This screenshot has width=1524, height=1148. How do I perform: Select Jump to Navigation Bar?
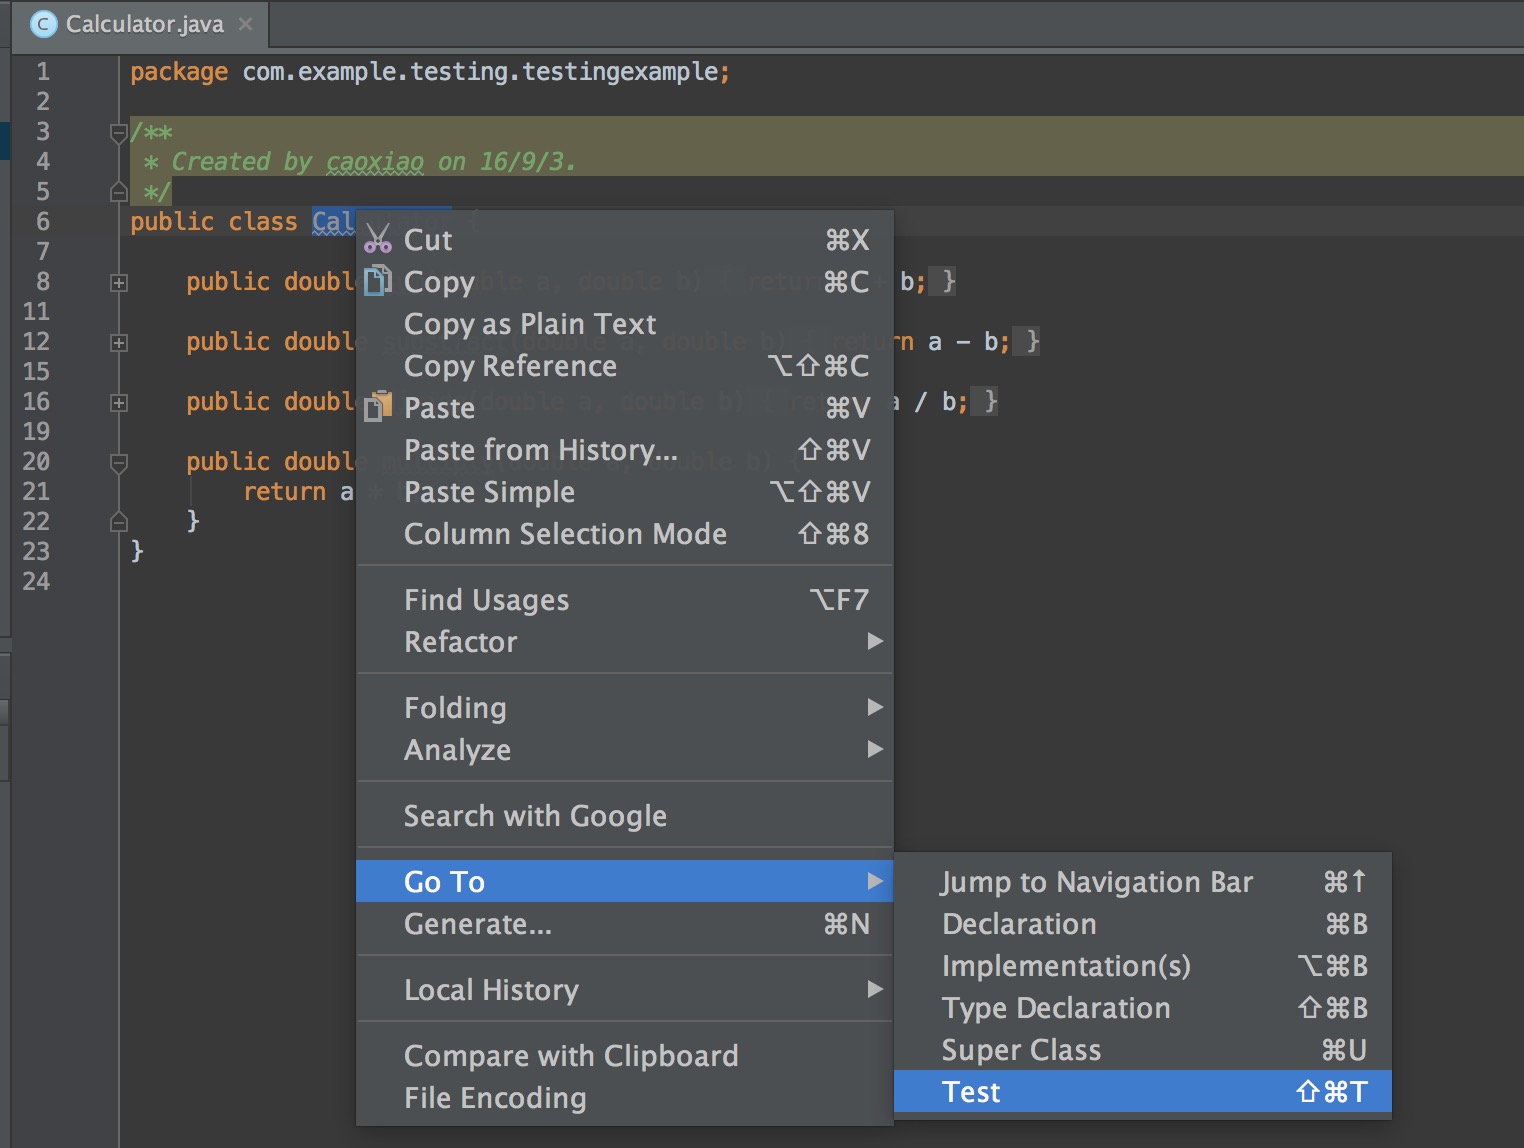(1142, 882)
